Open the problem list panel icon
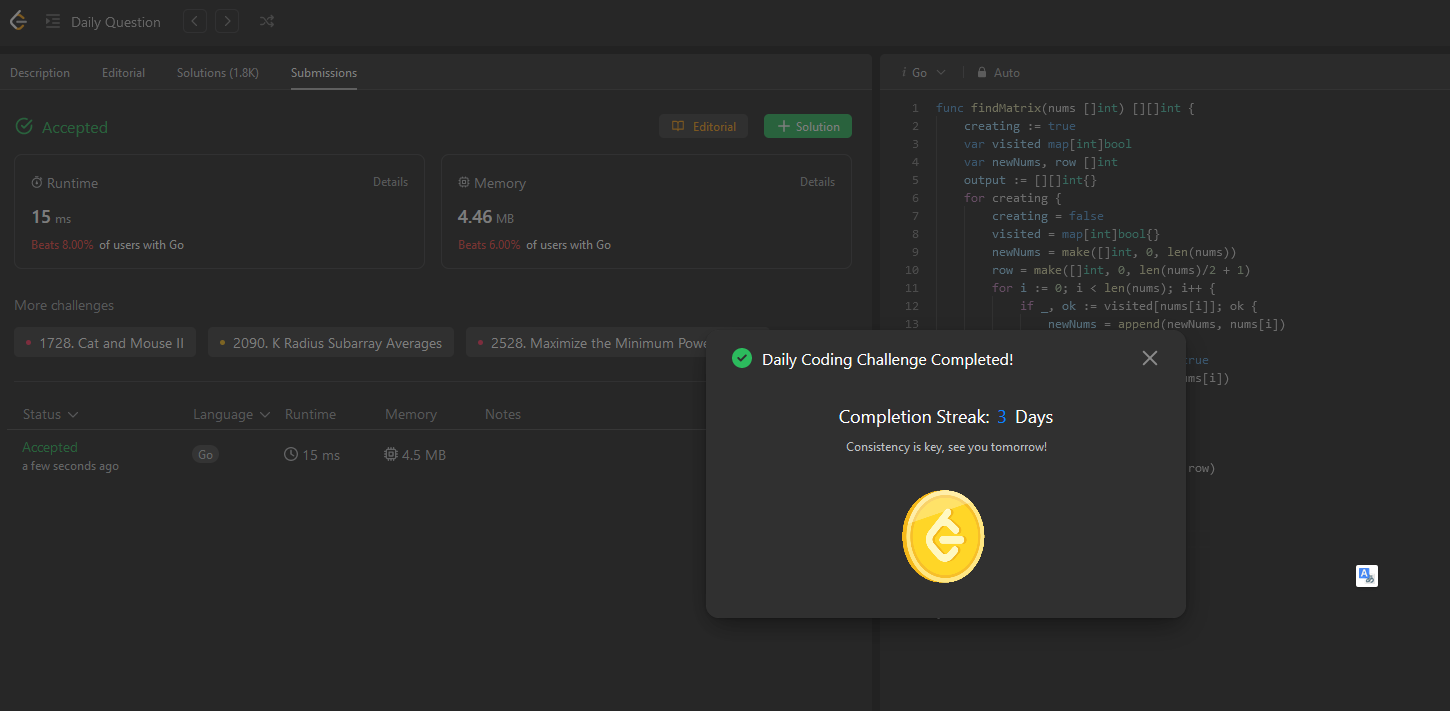The image size is (1450, 711). click(x=53, y=21)
